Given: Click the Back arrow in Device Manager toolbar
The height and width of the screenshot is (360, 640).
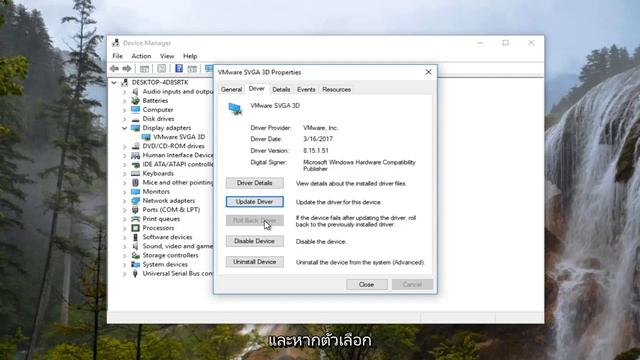Looking at the screenshot, I should [x=114, y=69].
